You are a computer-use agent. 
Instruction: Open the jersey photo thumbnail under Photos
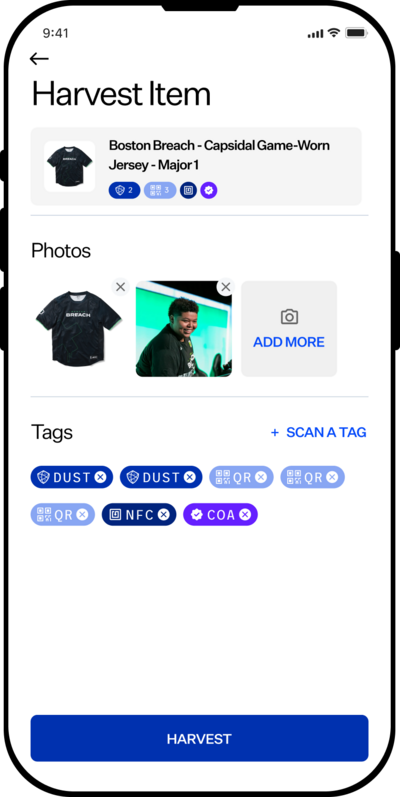tap(78, 329)
